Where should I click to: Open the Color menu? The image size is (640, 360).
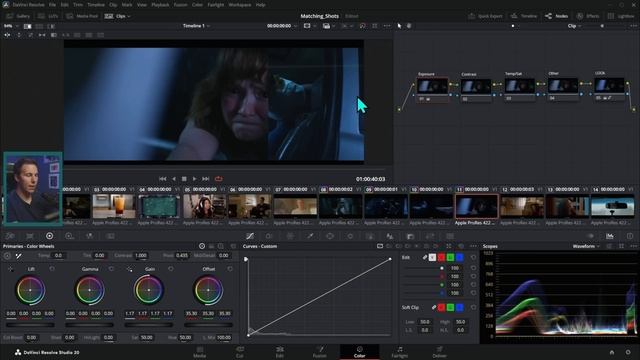[x=197, y=5]
